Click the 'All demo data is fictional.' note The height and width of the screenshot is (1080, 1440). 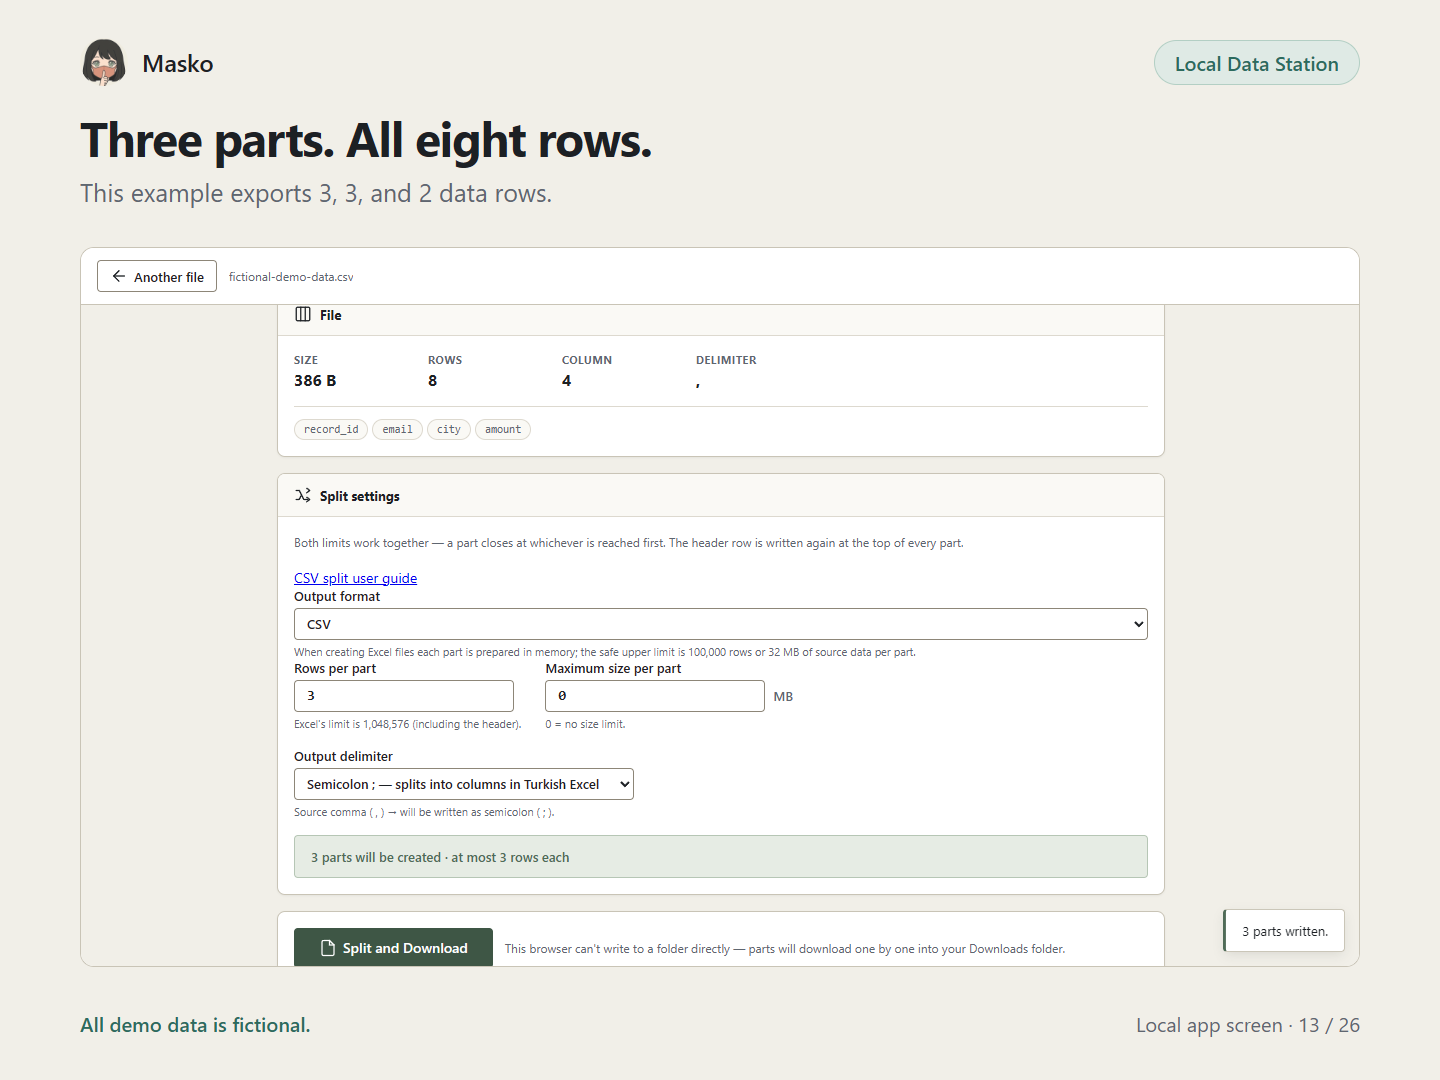(x=195, y=1025)
